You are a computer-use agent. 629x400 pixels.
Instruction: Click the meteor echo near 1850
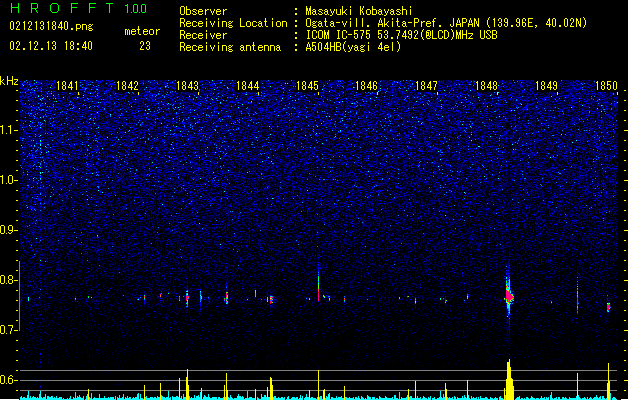click(609, 307)
